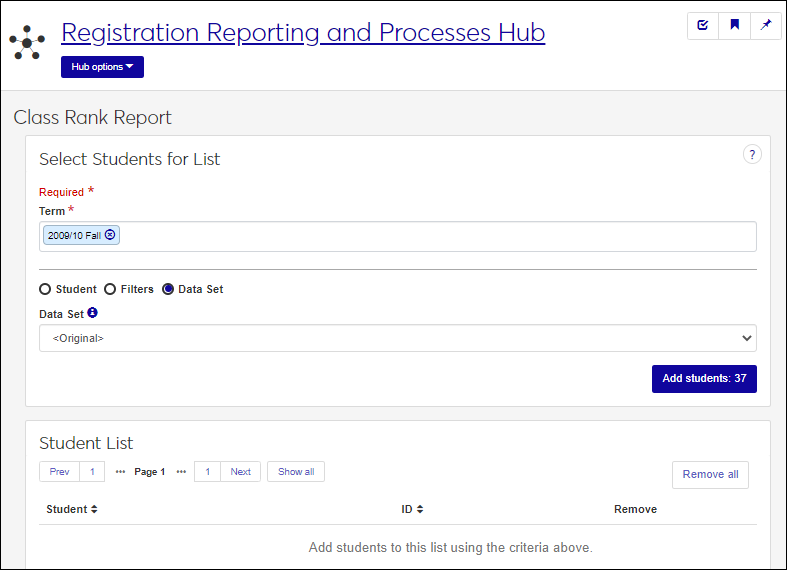Viewport: 787px width, 570px height.
Task: Open Registration Reporting and Processes Hub link
Action: (302, 32)
